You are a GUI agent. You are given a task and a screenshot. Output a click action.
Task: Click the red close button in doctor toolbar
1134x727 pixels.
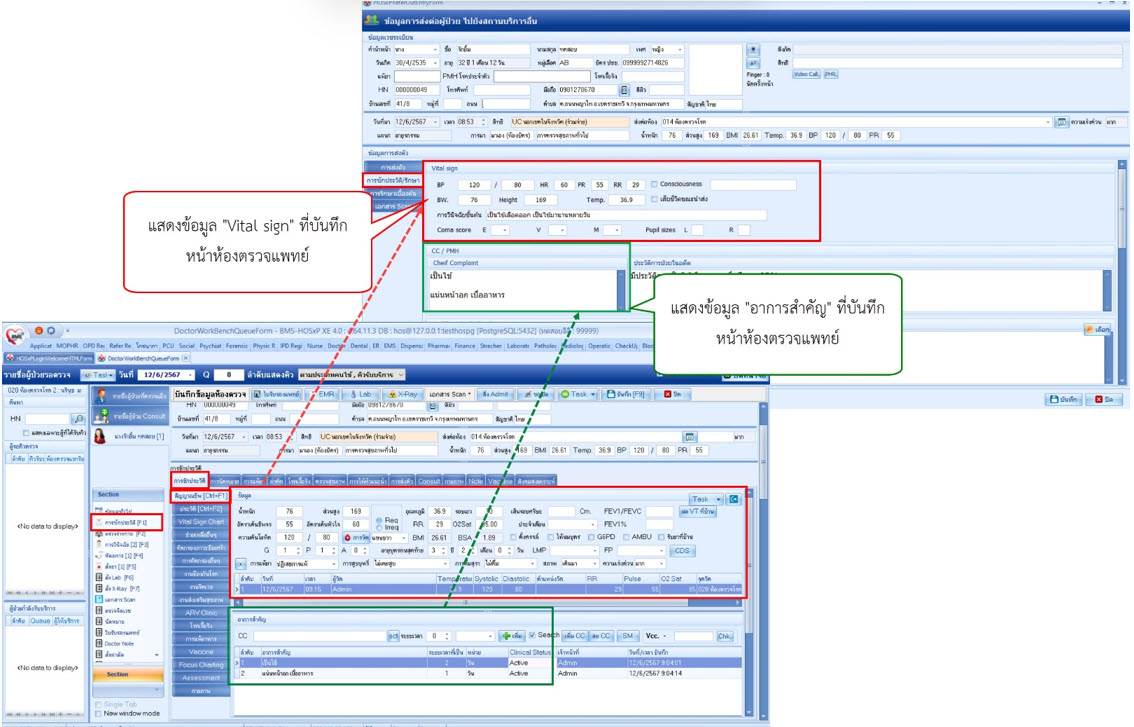point(673,394)
